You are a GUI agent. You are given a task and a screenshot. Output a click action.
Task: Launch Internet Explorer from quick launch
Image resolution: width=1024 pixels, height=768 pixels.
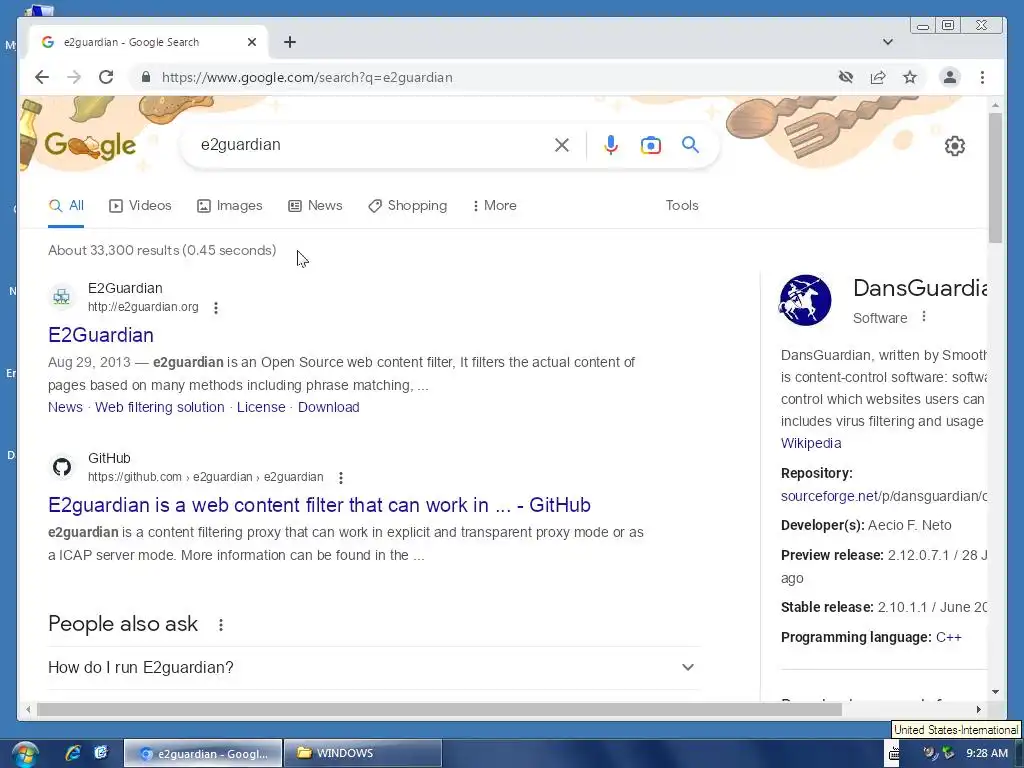72,753
